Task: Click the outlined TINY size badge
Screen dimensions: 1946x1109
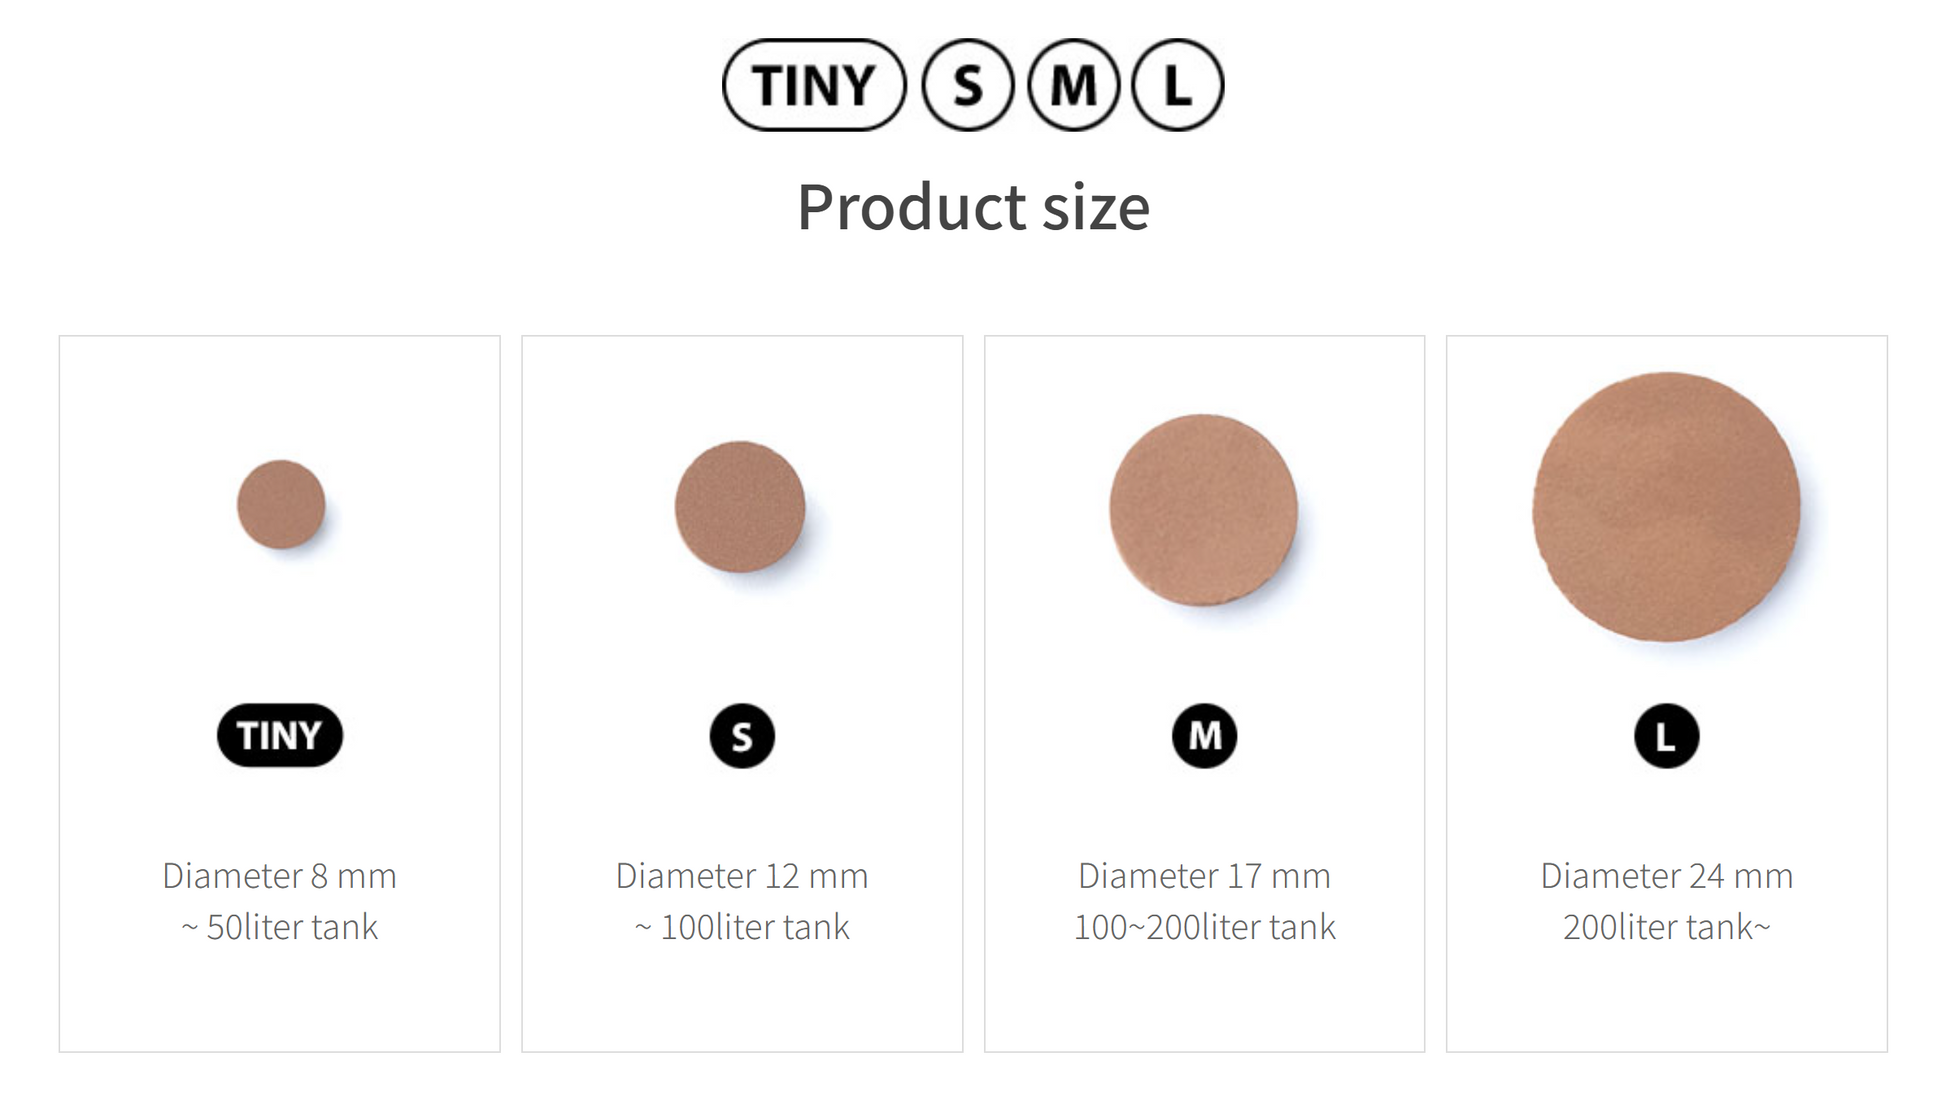Action: coord(813,85)
